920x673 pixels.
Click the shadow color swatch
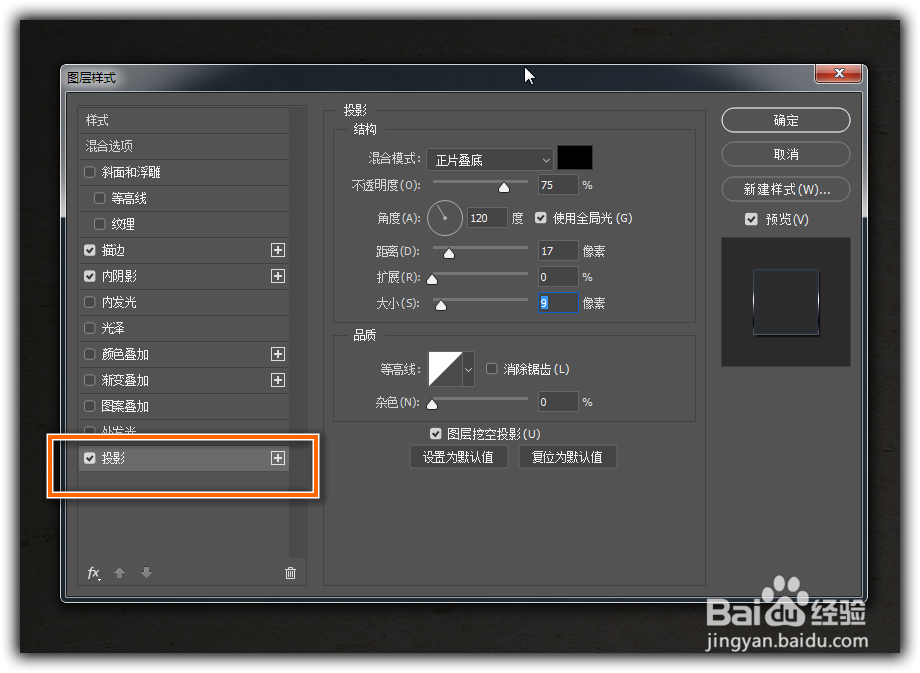pyautogui.click(x=577, y=158)
